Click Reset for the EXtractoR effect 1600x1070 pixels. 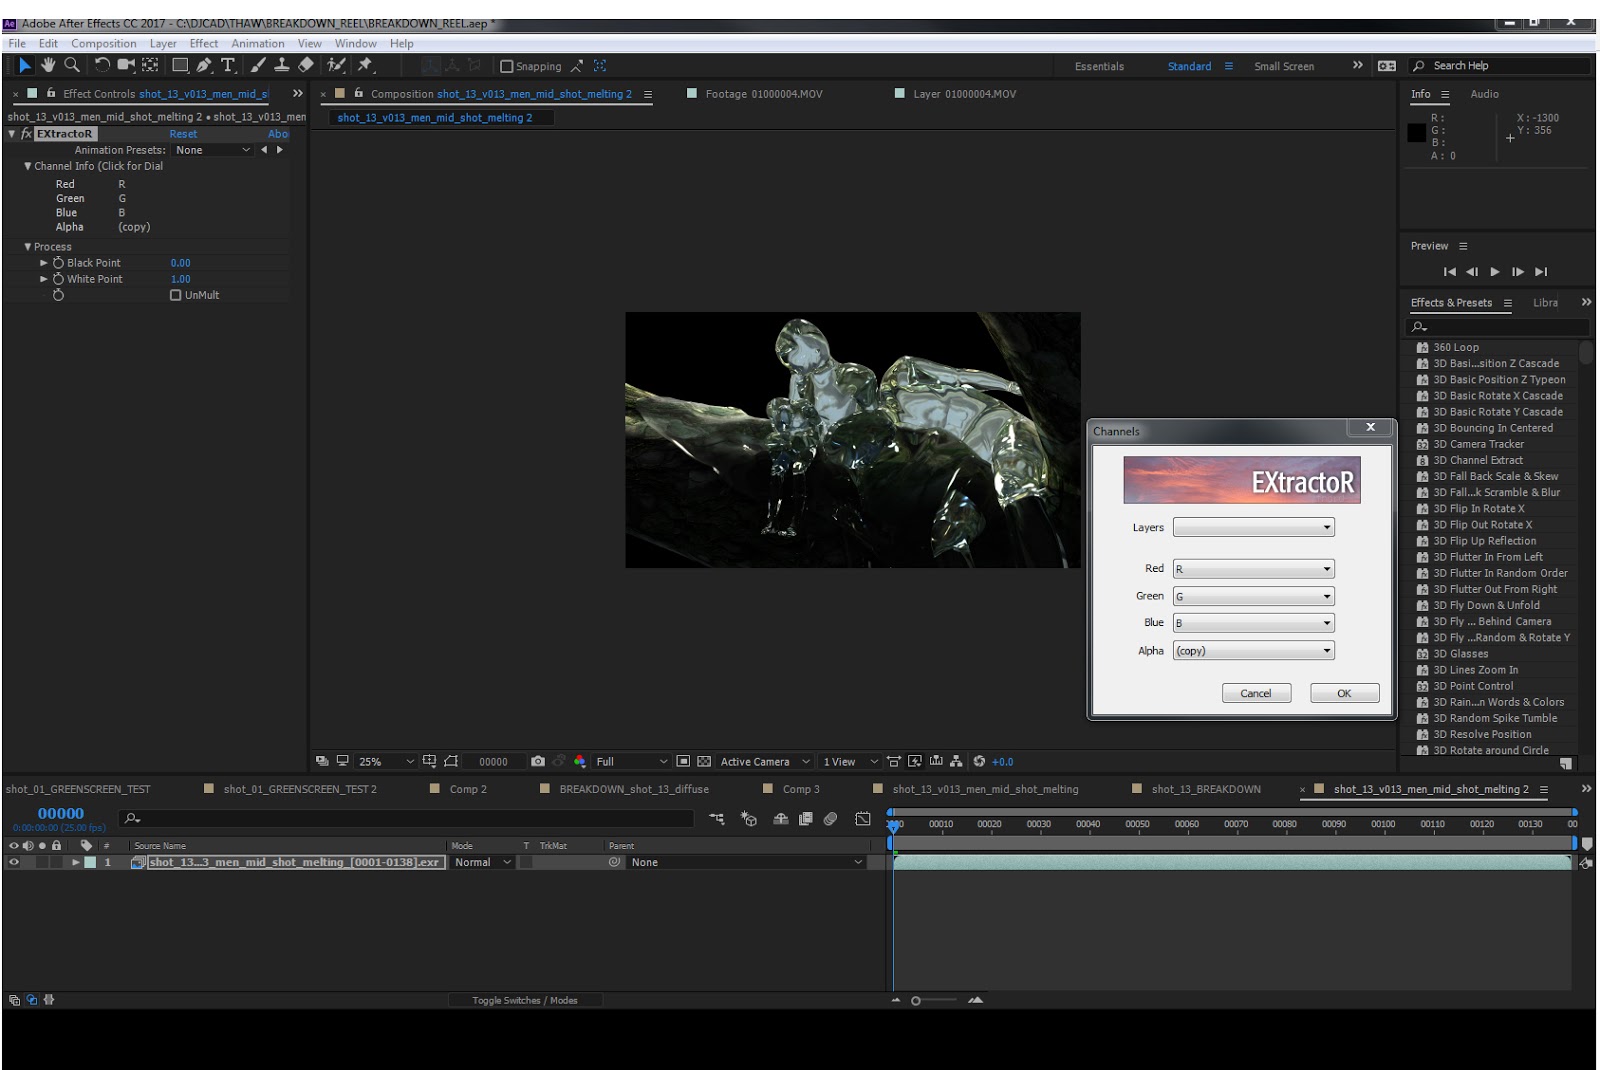183,134
